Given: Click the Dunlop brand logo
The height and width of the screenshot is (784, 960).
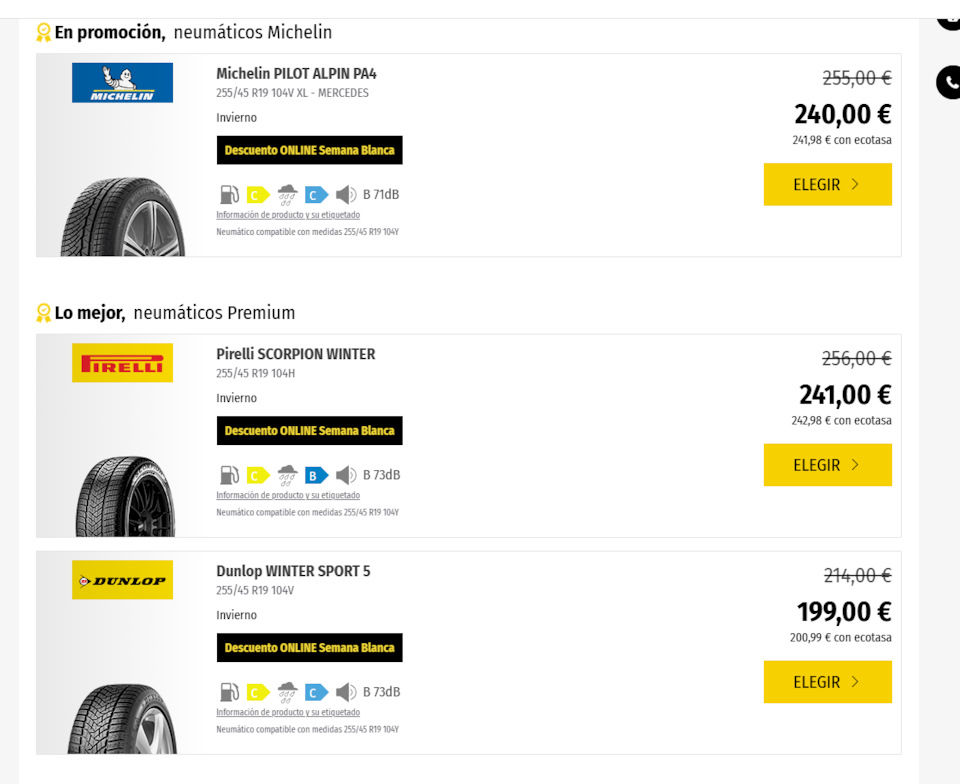Looking at the screenshot, I should [x=122, y=580].
